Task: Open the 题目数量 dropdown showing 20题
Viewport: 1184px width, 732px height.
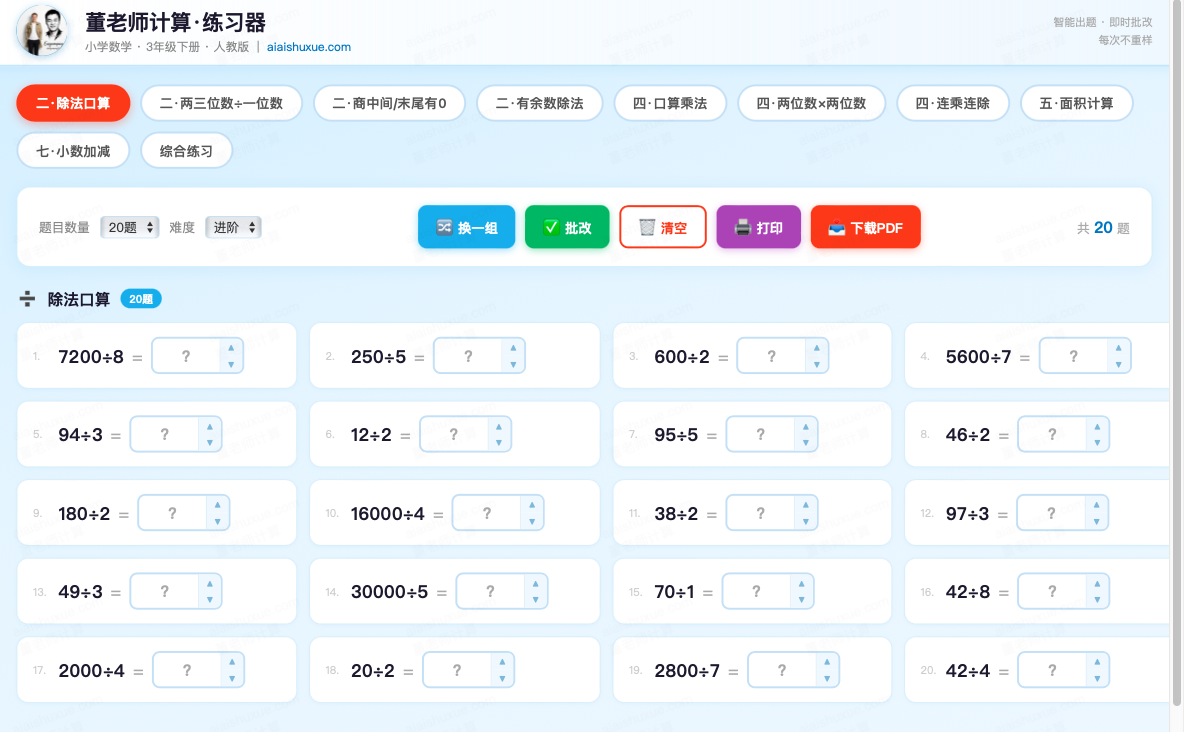Action: click(130, 227)
